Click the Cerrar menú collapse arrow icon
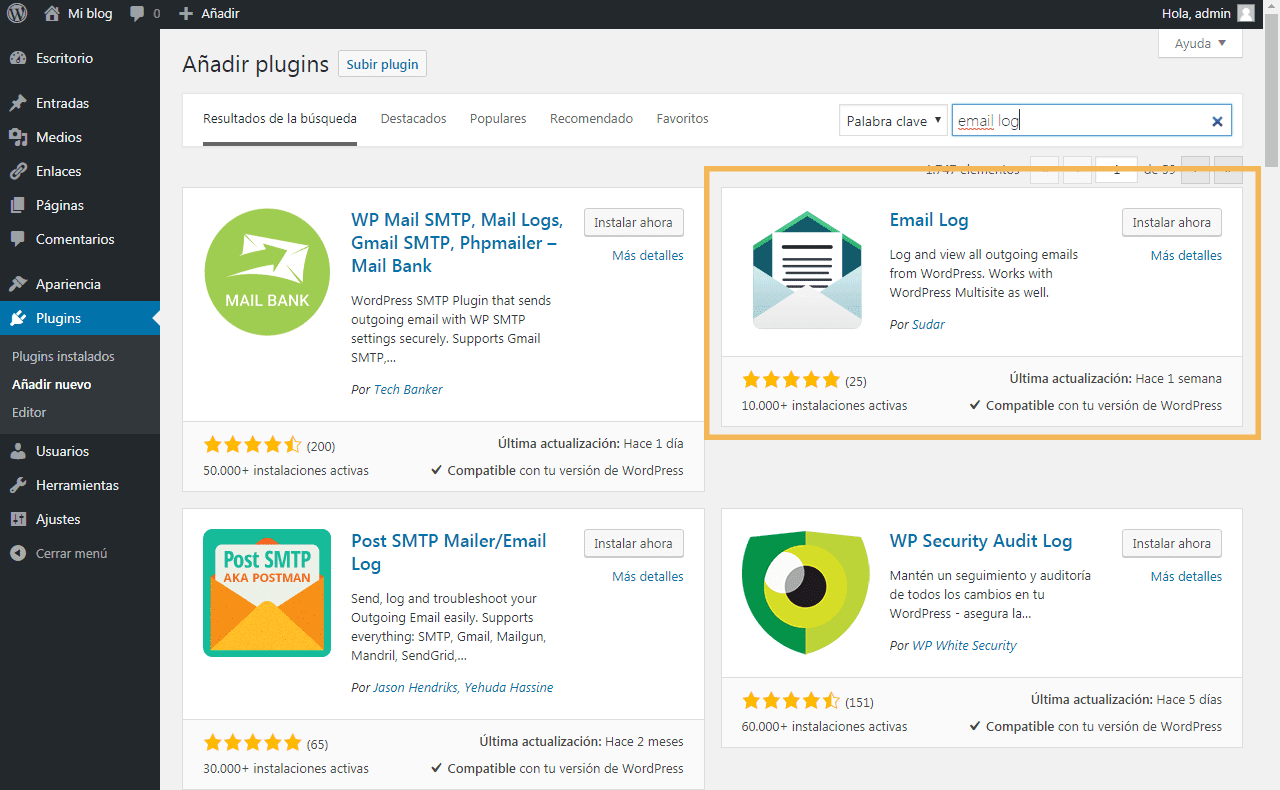Viewport: 1280px width, 790px height. [x=18, y=553]
